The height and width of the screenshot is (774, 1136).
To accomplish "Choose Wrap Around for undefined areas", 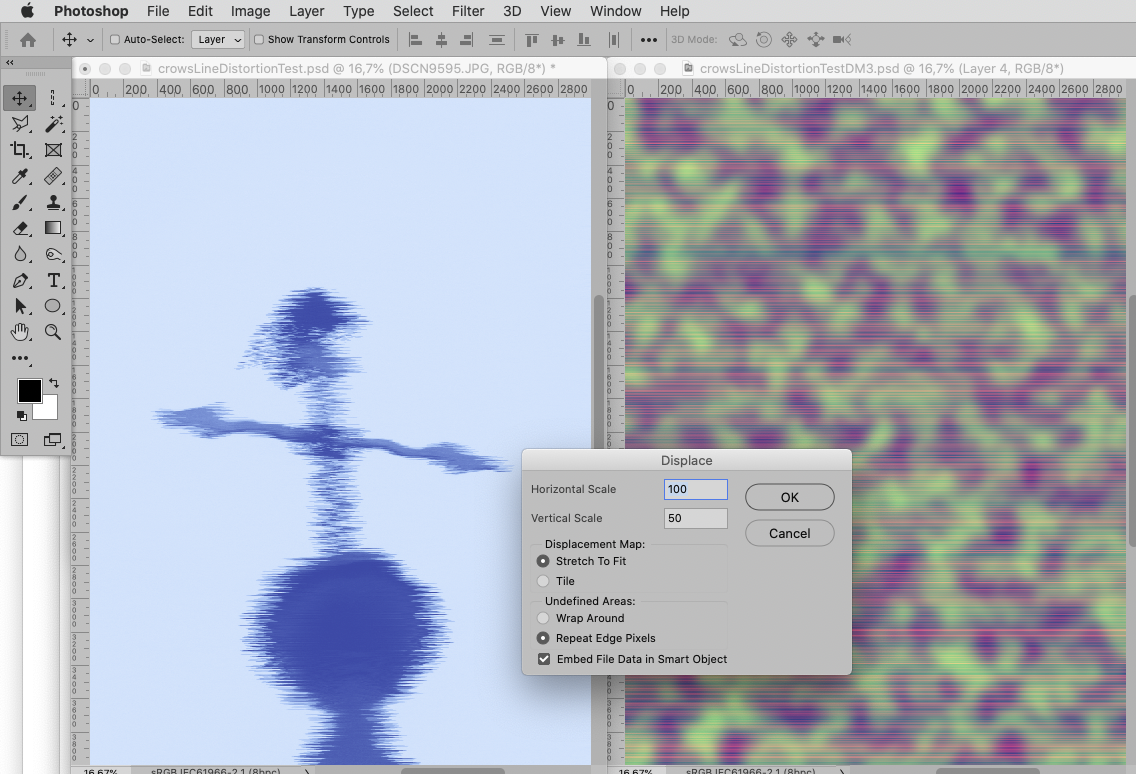I will point(541,618).
